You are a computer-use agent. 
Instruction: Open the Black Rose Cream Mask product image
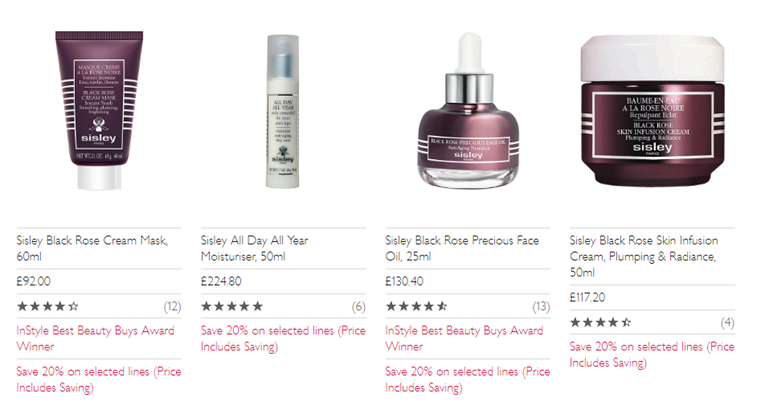[99, 111]
